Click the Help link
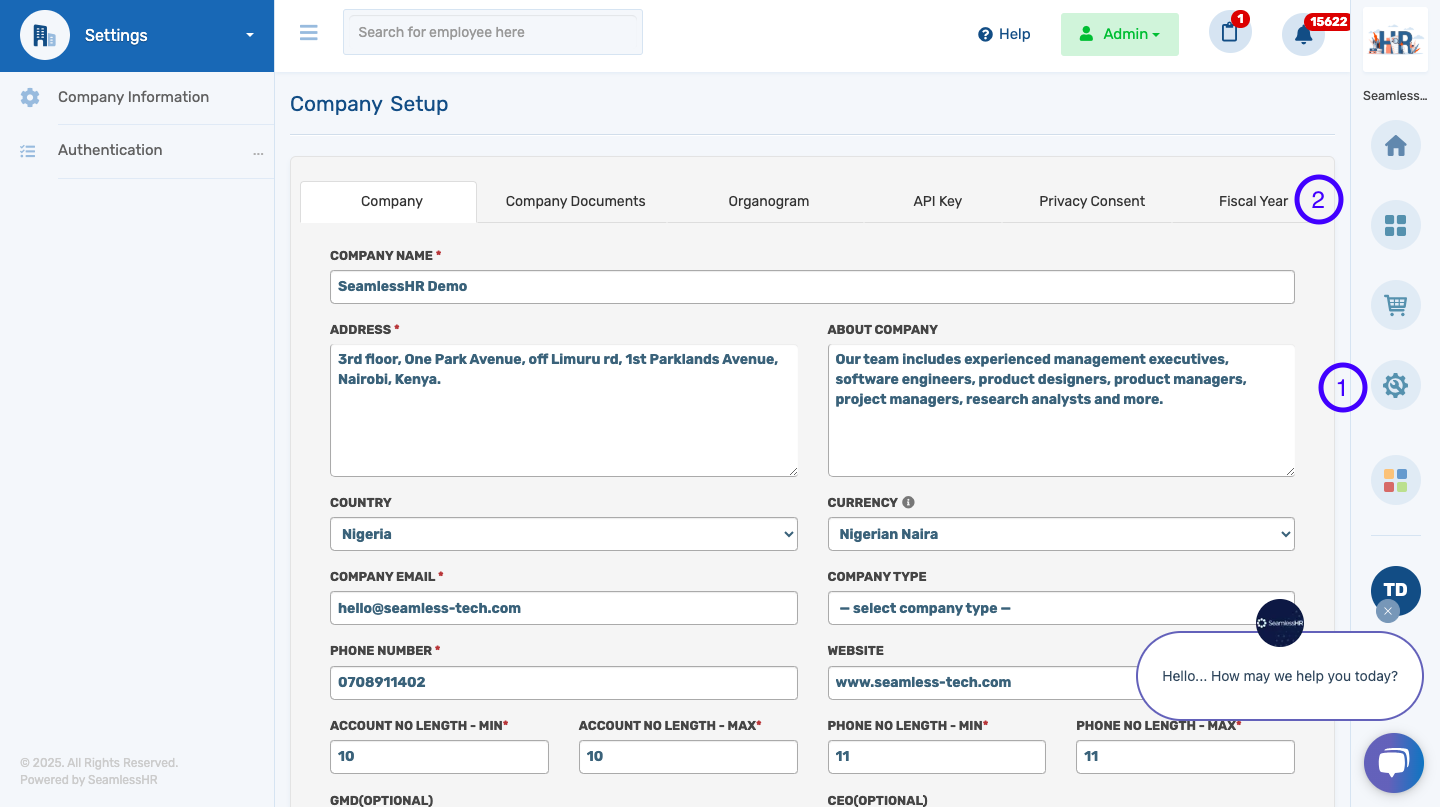The height and width of the screenshot is (807, 1440). coord(1004,34)
